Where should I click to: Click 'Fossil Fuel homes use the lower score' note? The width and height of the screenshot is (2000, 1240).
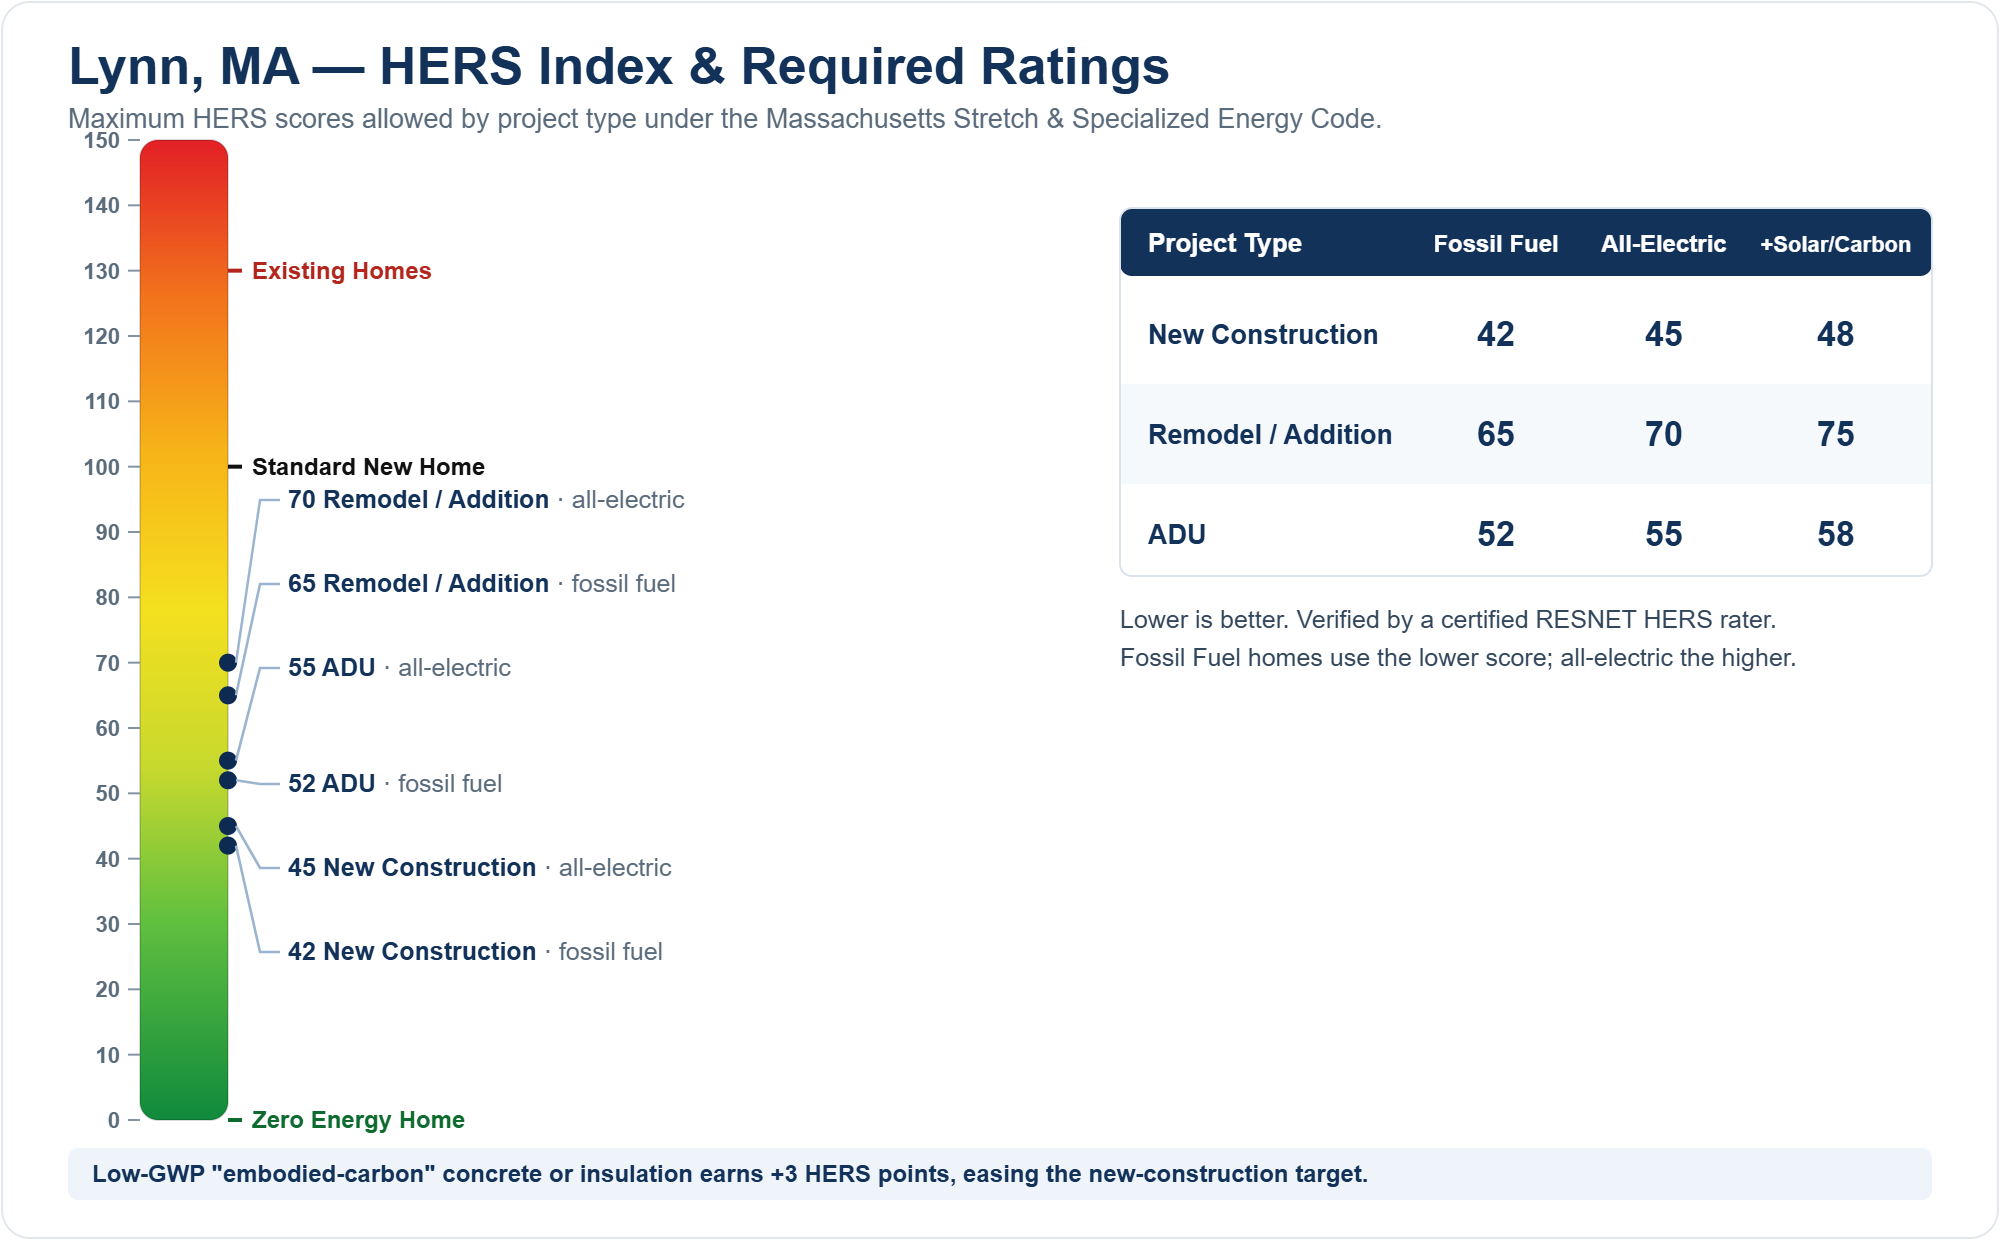tap(1458, 658)
